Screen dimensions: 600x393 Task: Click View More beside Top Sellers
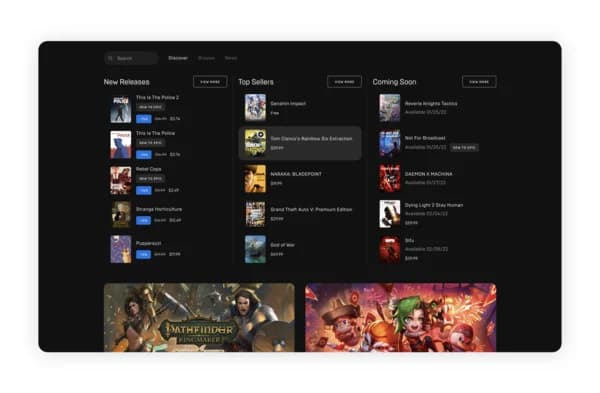[344, 82]
